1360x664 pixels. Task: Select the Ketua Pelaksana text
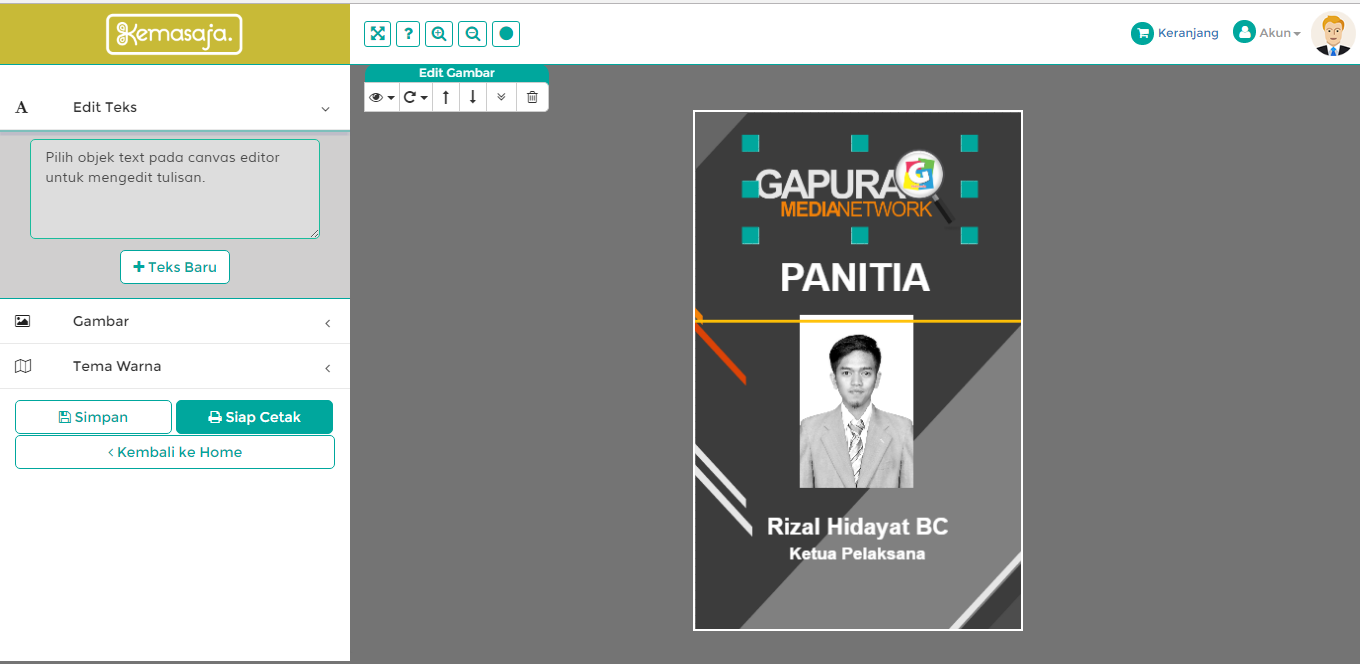coord(857,553)
